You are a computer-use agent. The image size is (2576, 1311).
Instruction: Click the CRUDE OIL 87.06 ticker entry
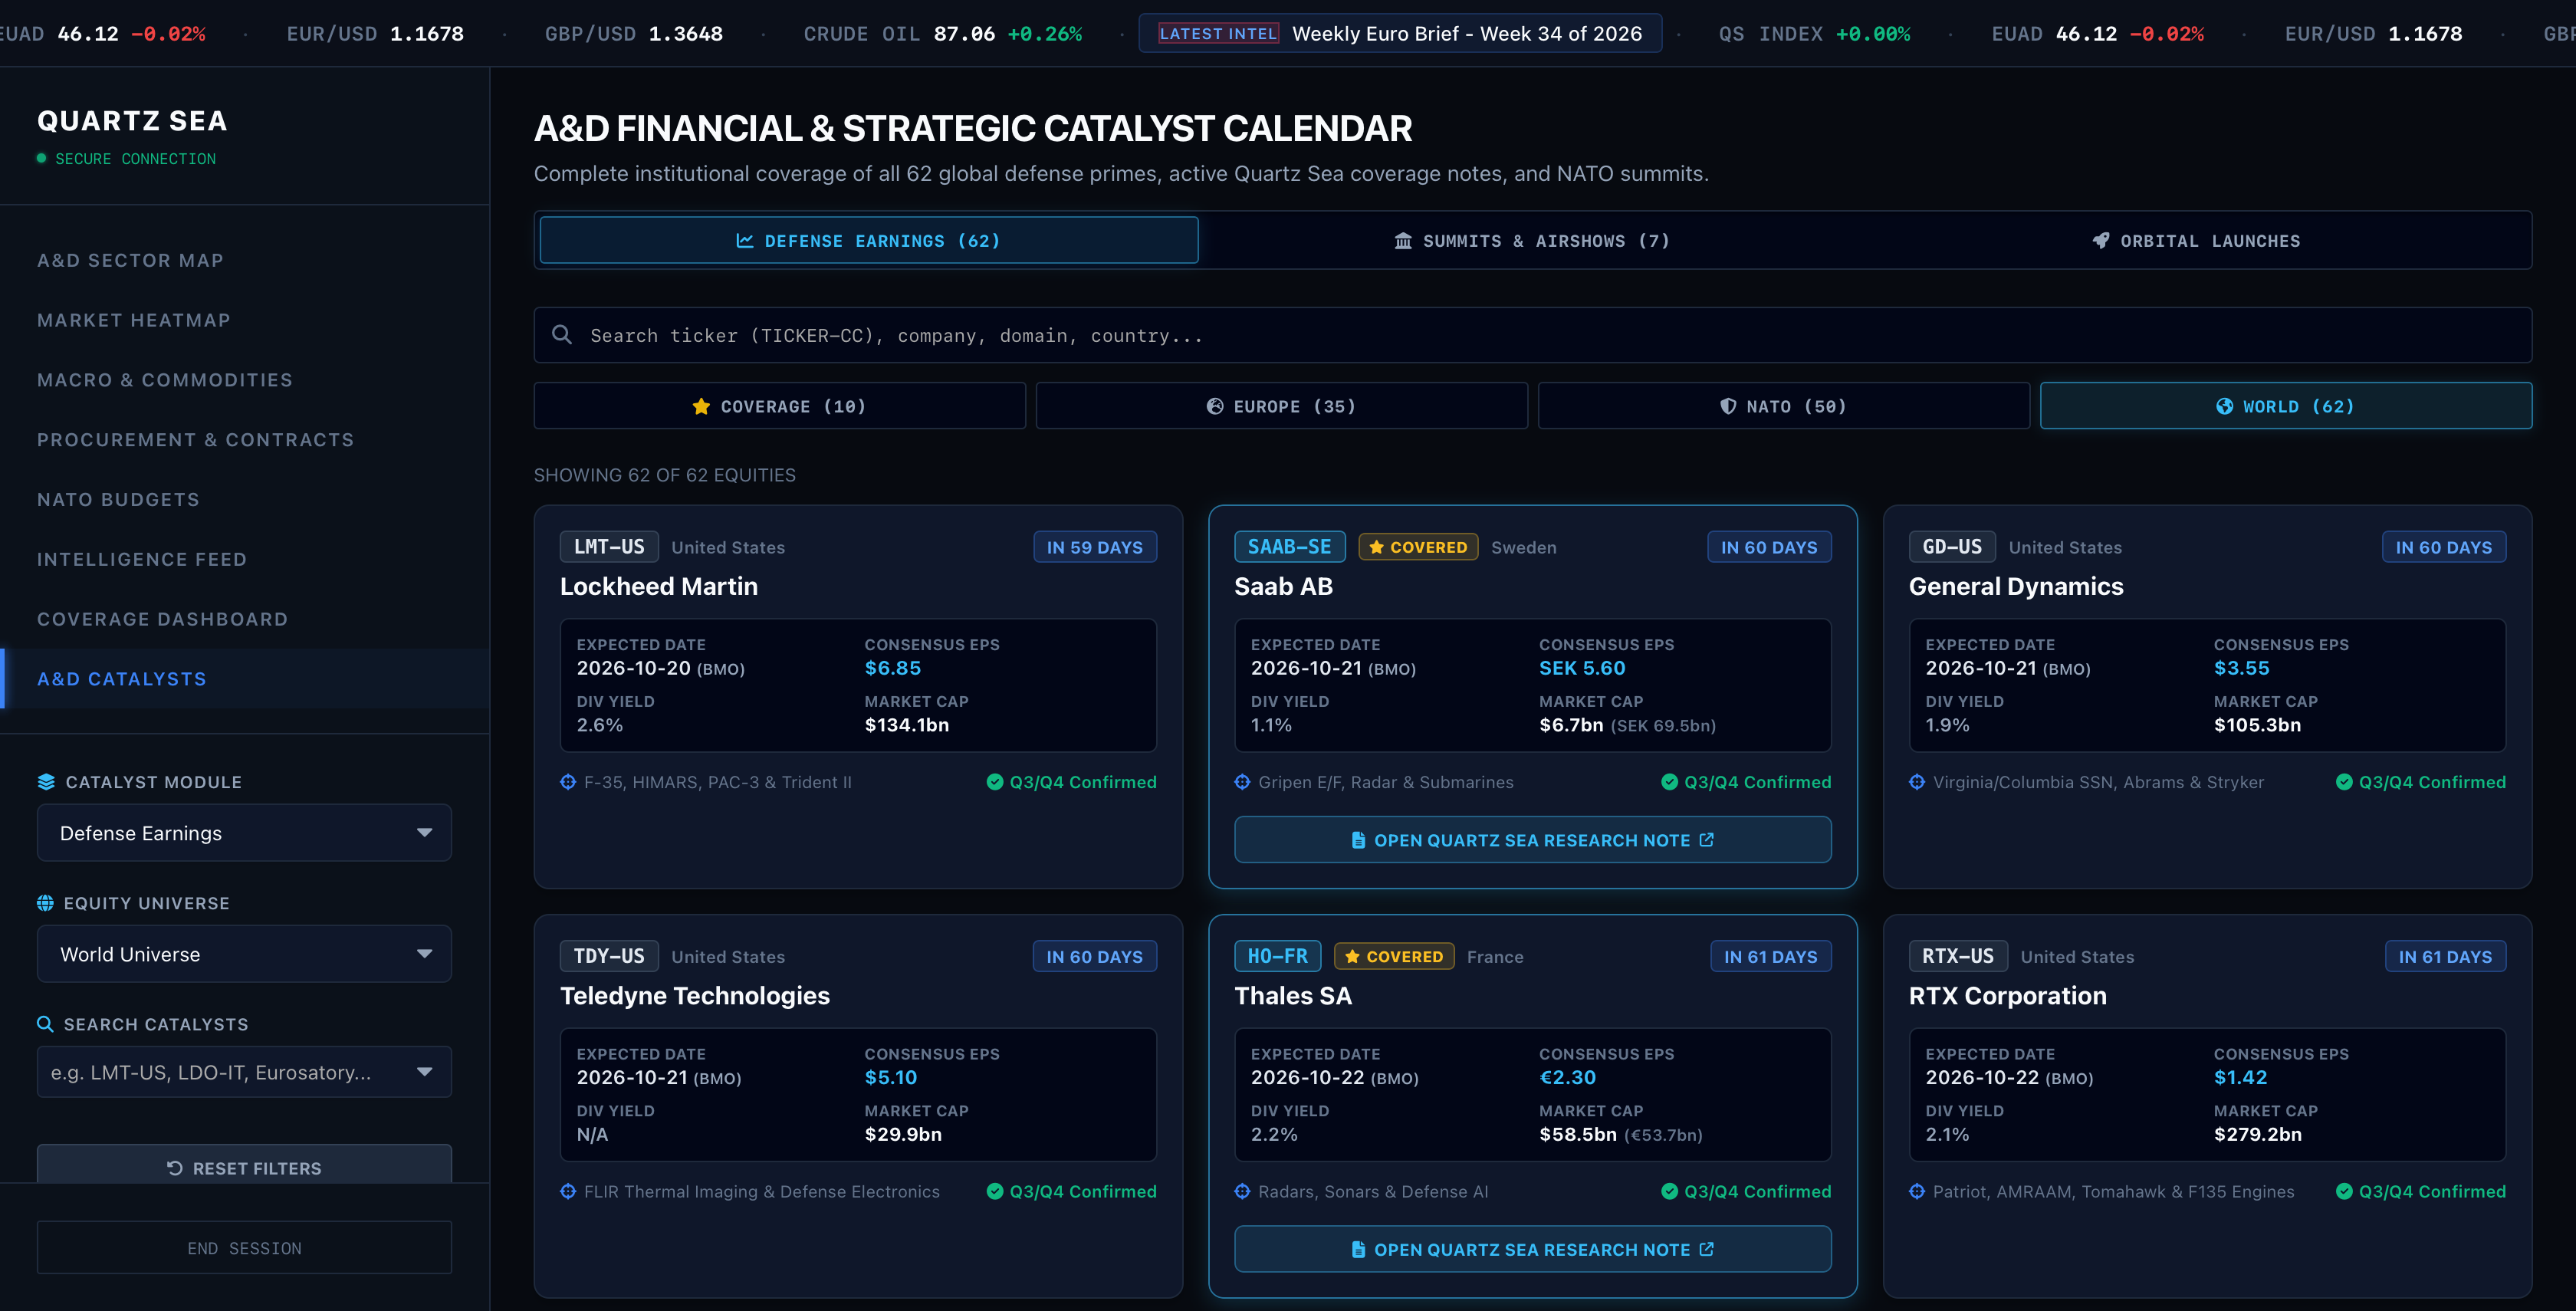tap(942, 33)
